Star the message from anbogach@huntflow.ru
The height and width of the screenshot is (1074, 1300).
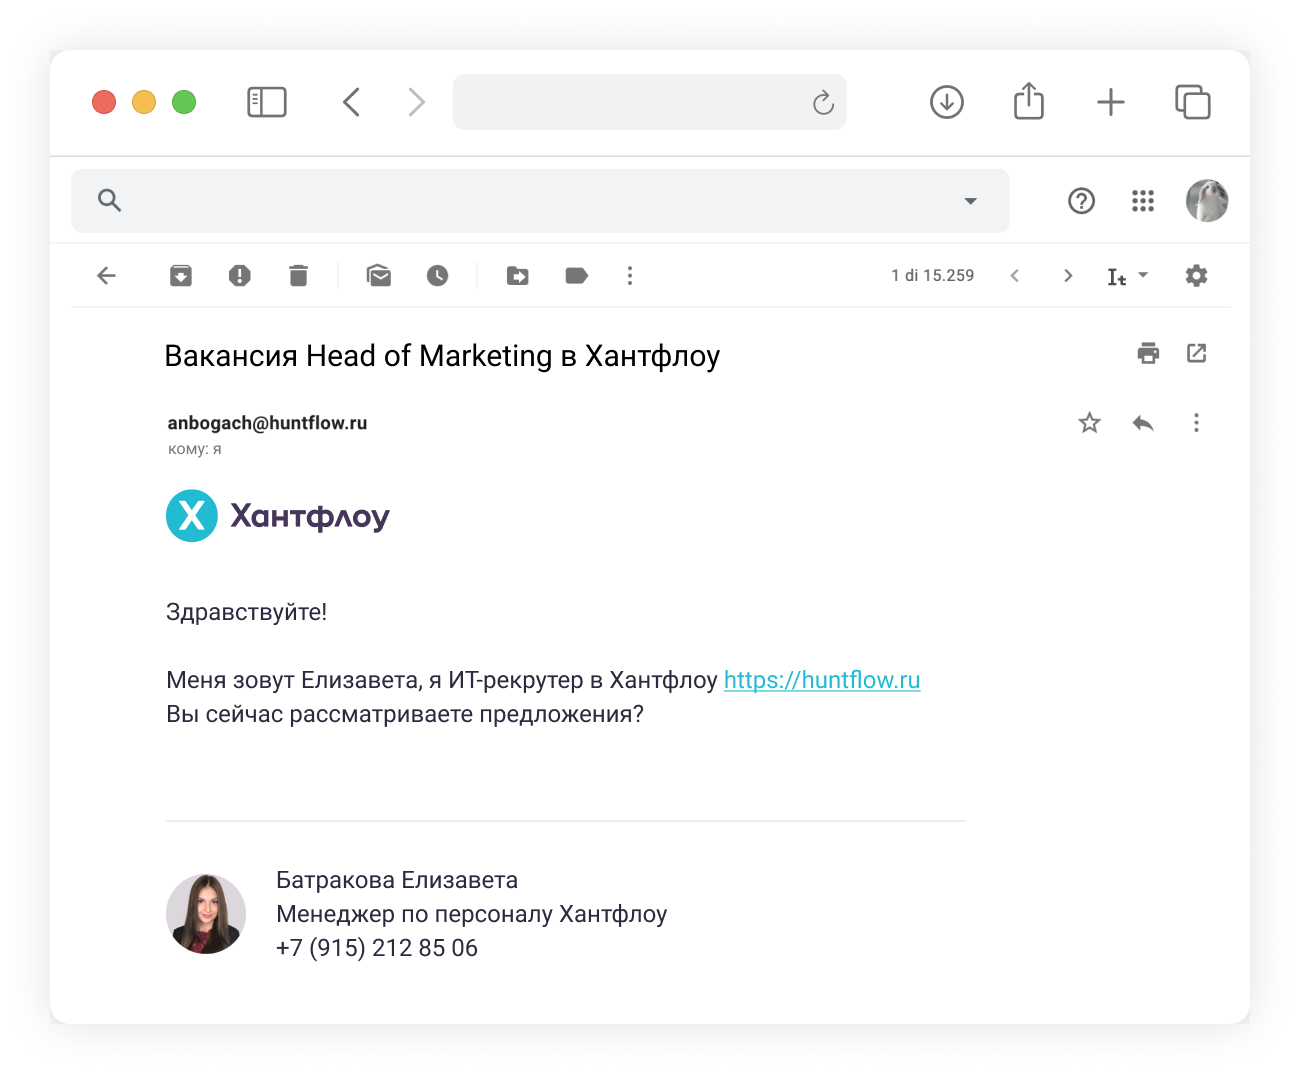(1089, 423)
